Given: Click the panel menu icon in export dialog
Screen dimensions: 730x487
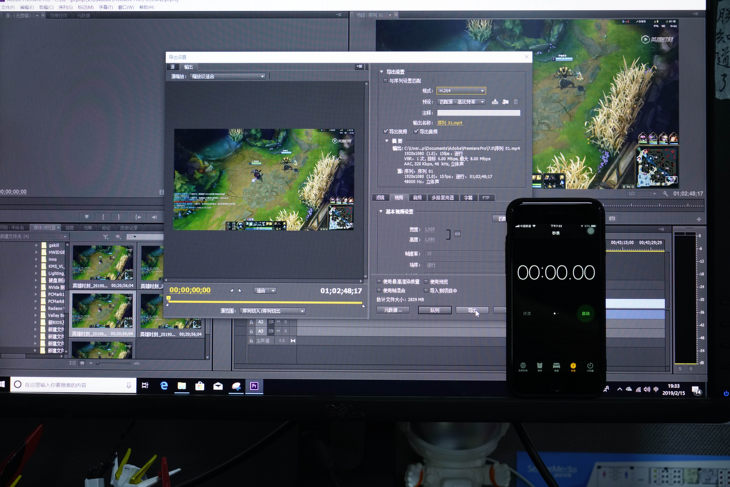Looking at the screenshot, I should pos(359,67).
